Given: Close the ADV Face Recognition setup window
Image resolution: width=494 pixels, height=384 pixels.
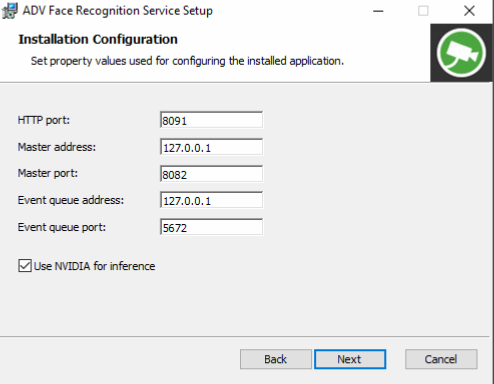Looking at the screenshot, I should 469,11.
